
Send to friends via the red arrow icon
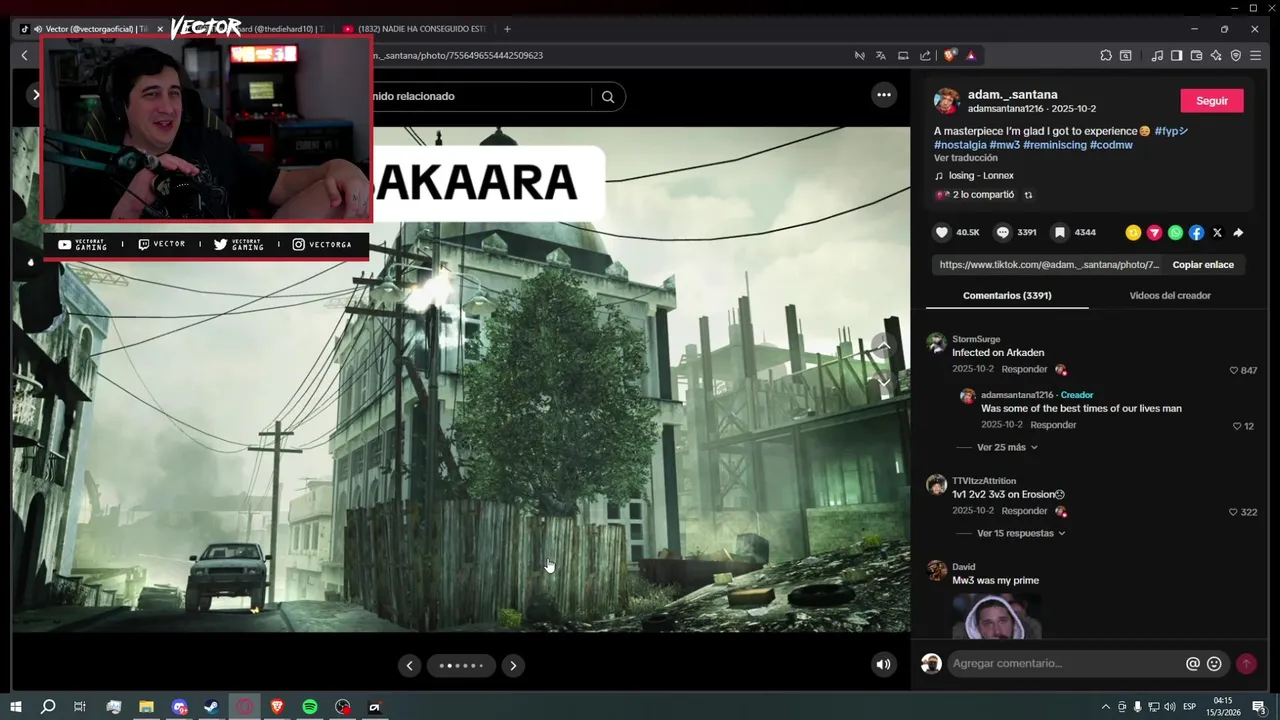(1154, 232)
